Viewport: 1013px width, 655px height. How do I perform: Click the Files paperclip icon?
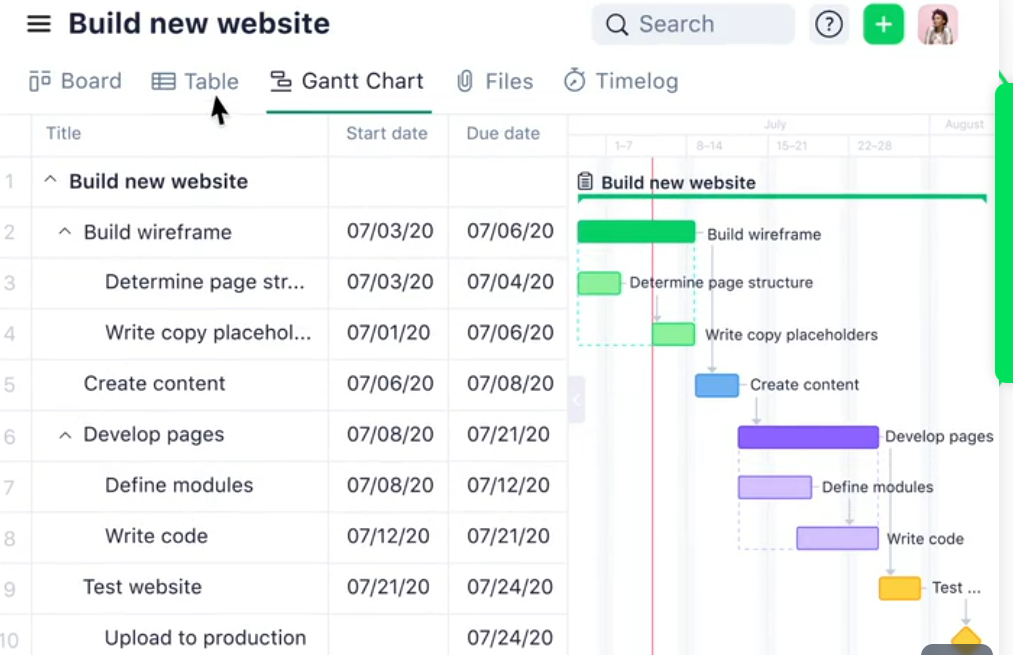tap(464, 81)
